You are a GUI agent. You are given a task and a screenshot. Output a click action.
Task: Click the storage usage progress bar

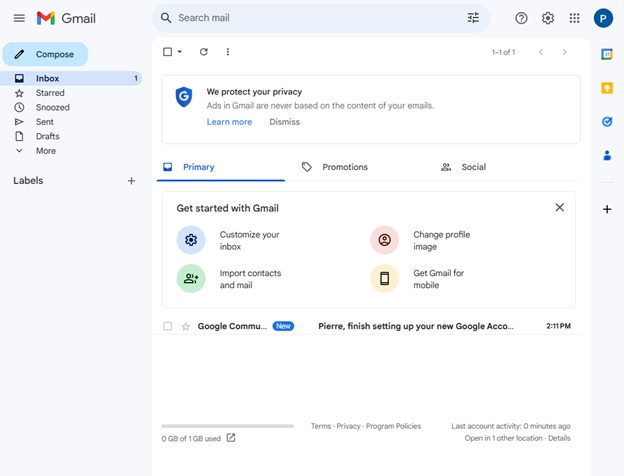point(228,426)
